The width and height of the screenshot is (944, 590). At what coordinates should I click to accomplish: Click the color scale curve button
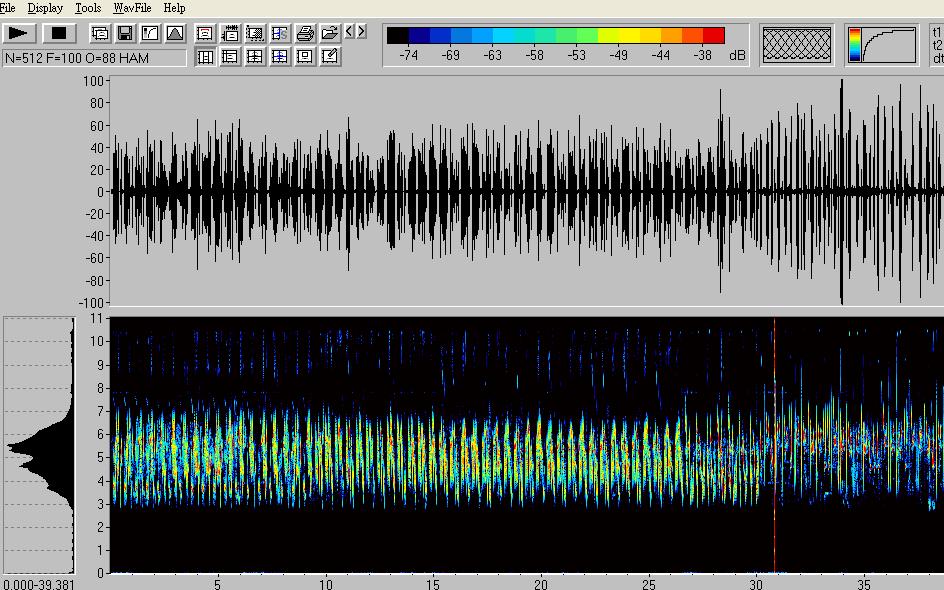(x=882, y=45)
